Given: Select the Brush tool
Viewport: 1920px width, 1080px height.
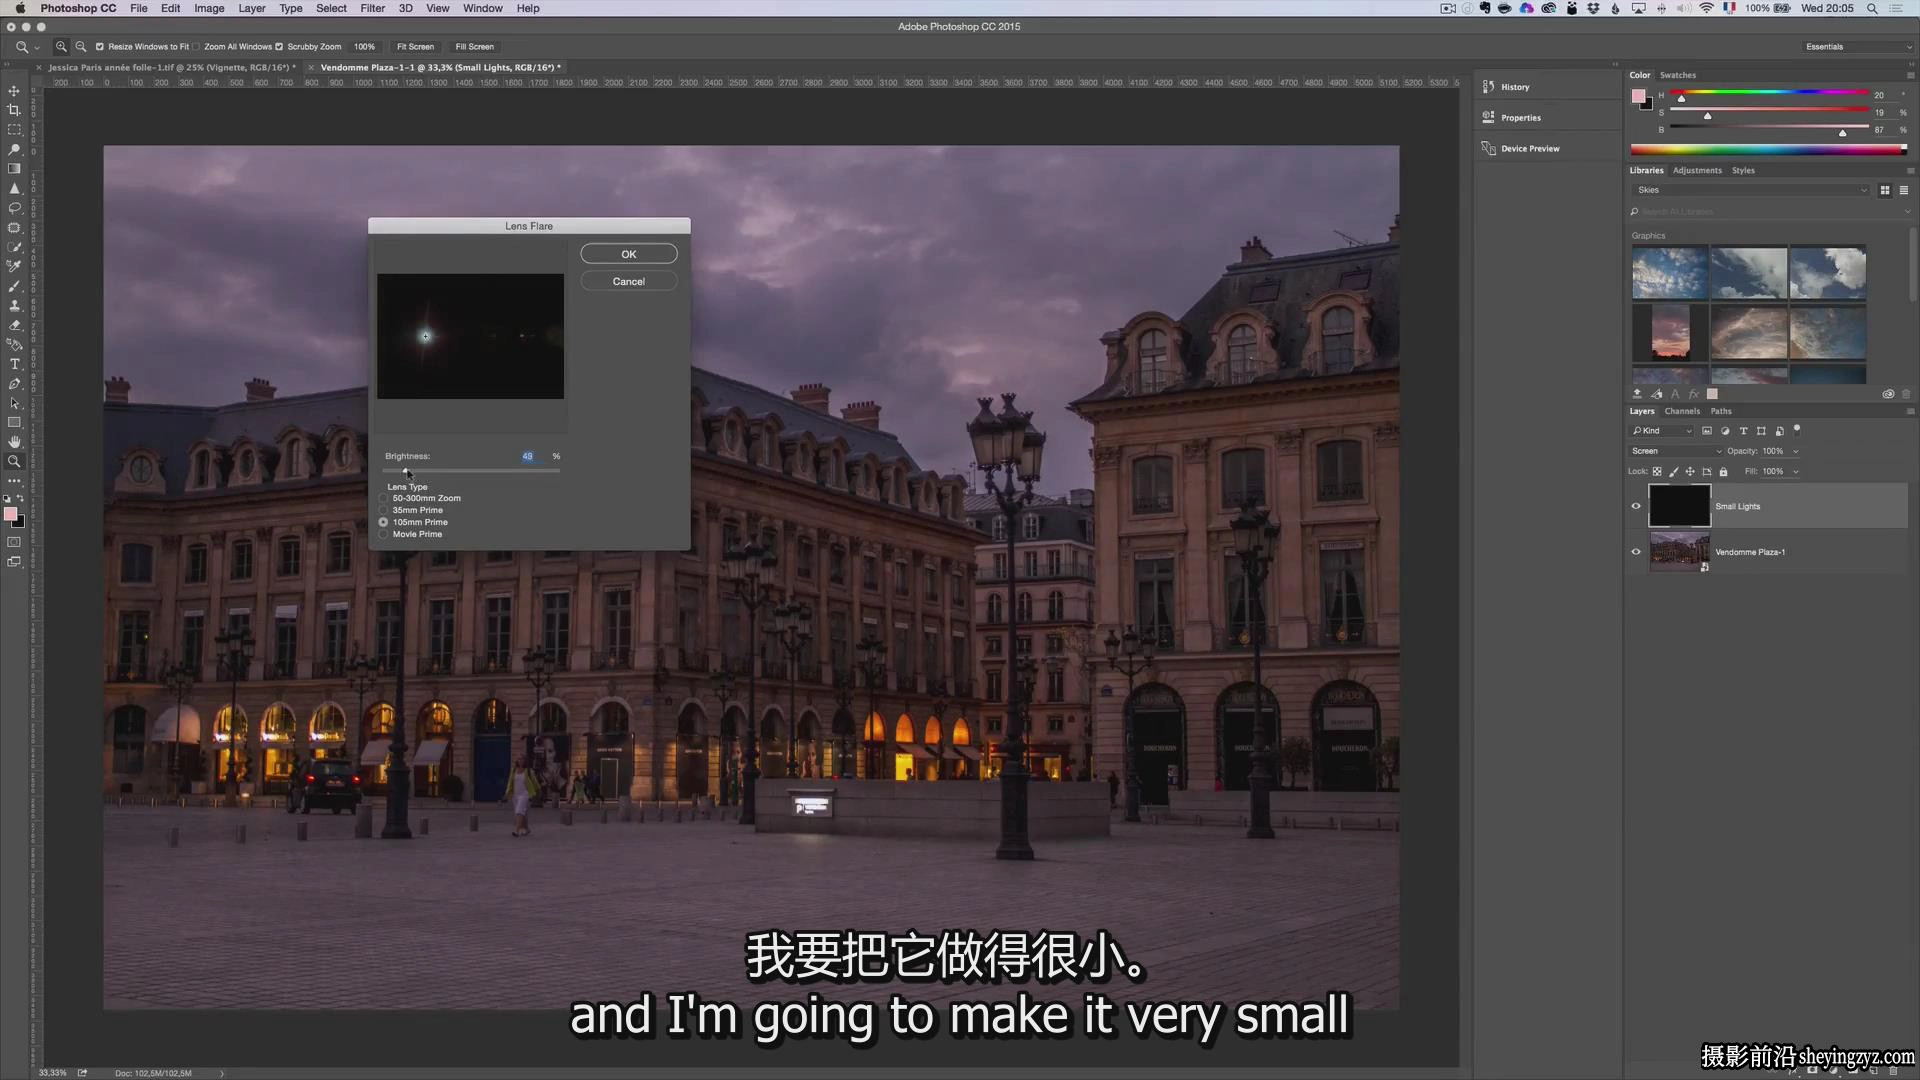Looking at the screenshot, I should [14, 286].
